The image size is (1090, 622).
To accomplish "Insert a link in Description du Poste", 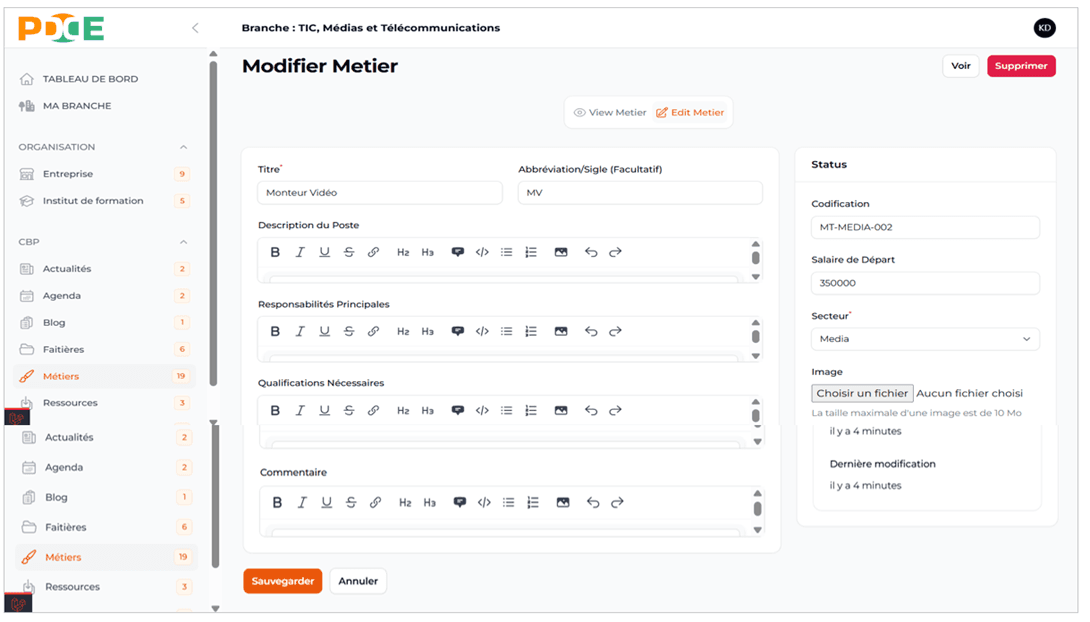I will click(x=374, y=252).
